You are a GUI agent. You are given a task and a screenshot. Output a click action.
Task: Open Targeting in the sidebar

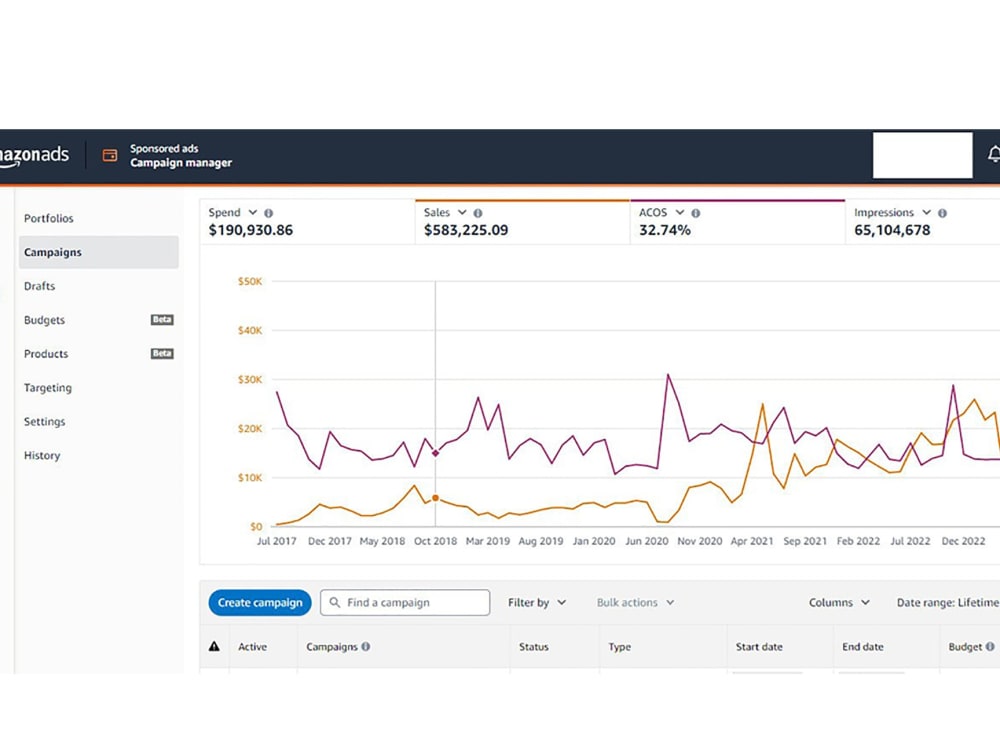pyautogui.click(x=48, y=388)
